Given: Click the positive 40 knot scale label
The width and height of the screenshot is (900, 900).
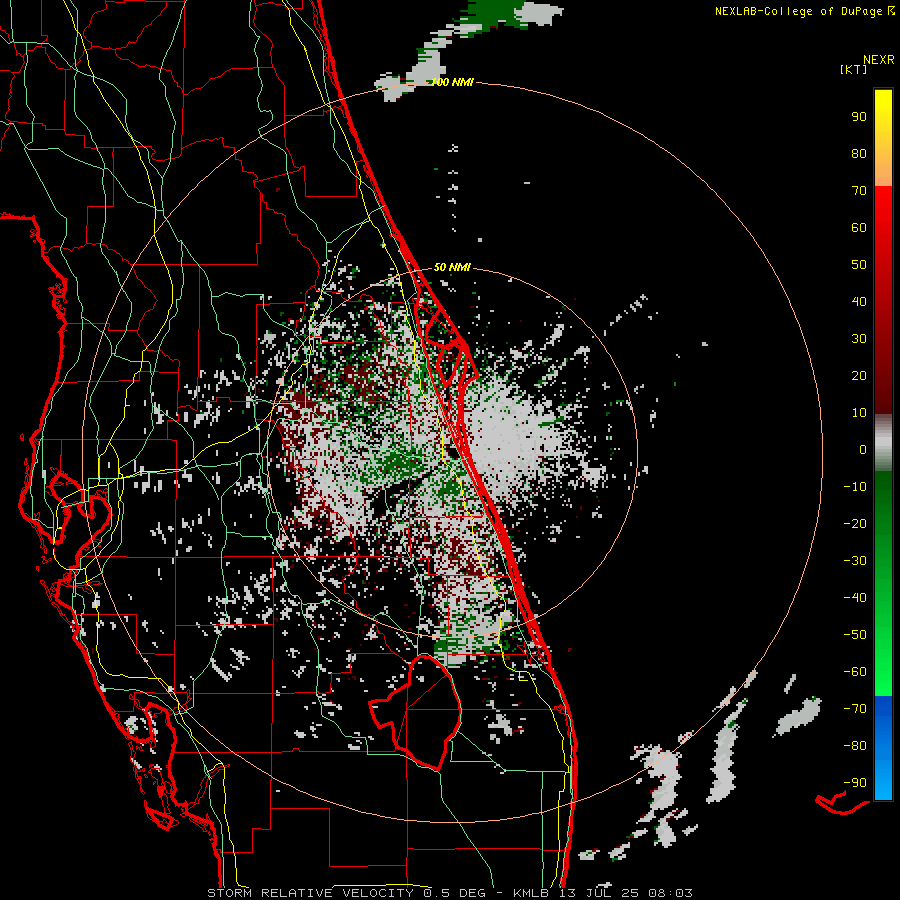Looking at the screenshot, I should coord(859,301).
